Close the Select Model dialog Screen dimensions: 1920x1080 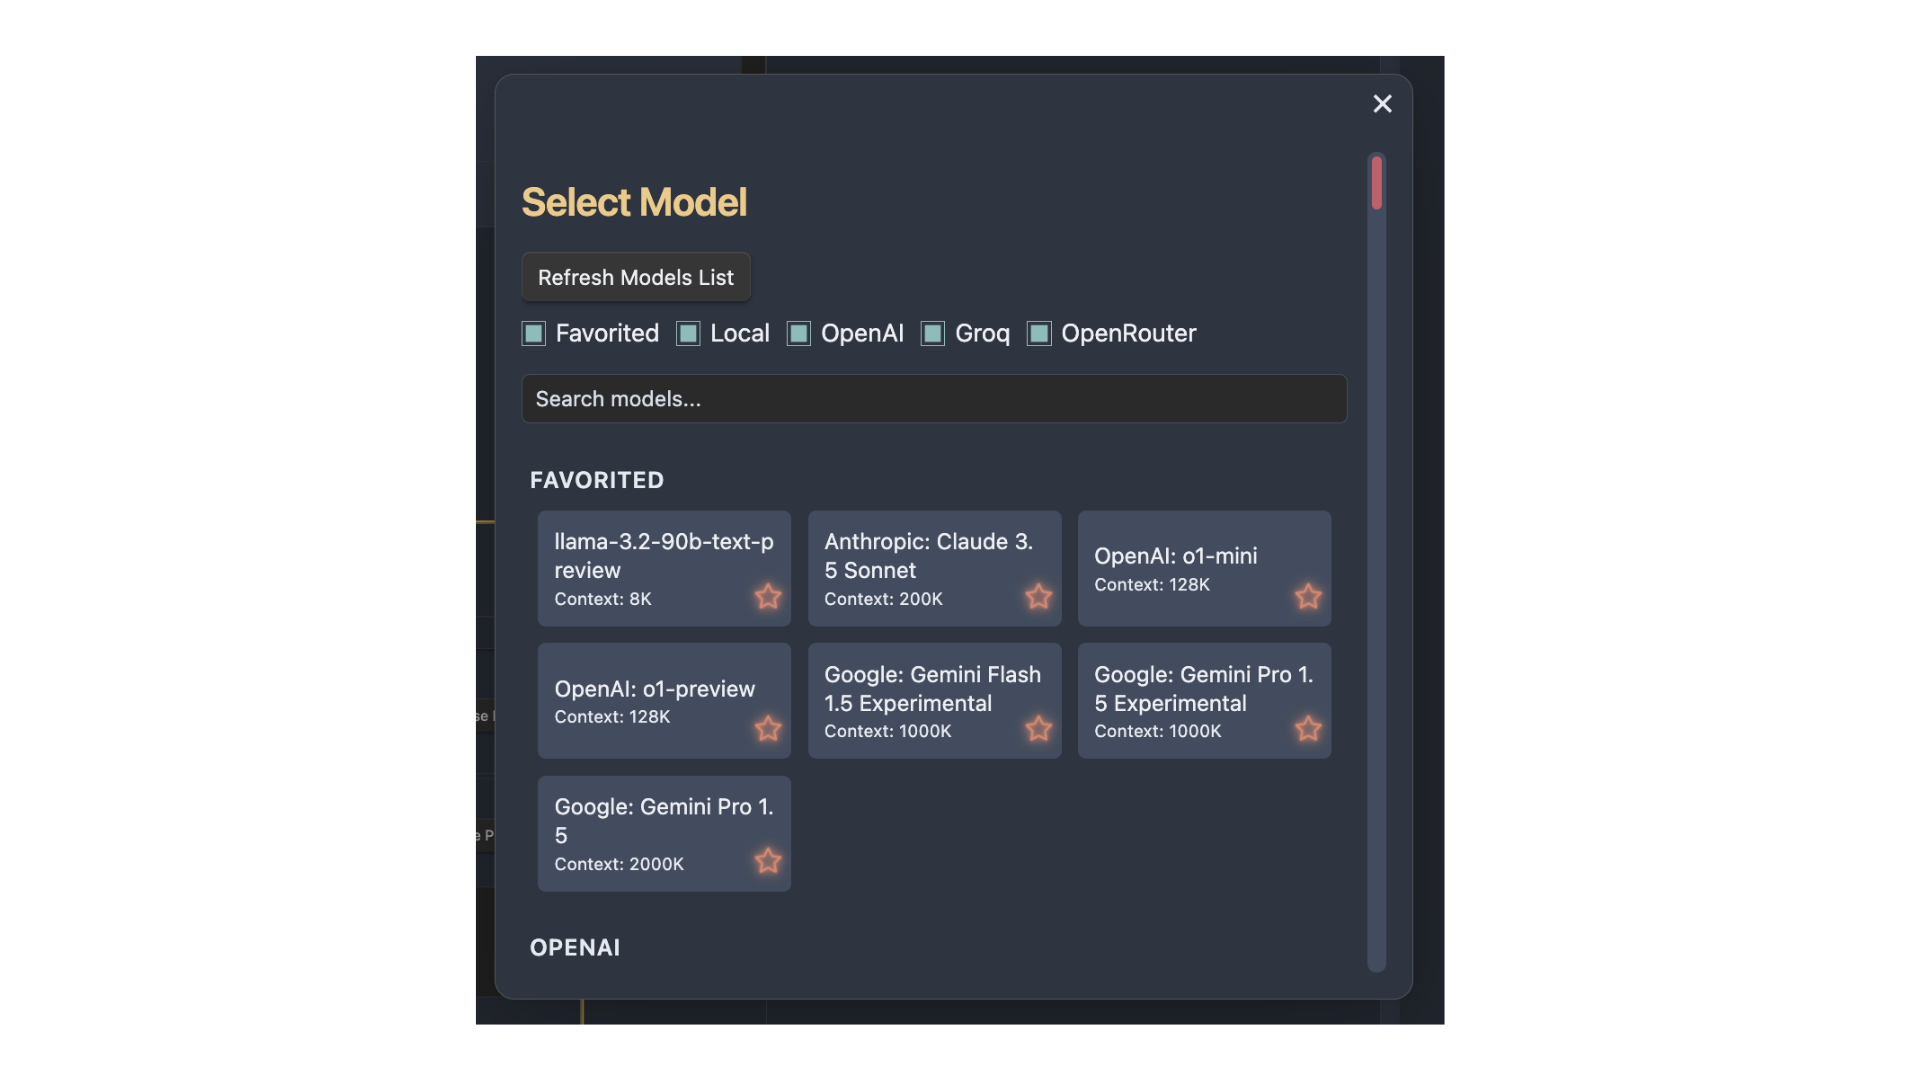(x=1382, y=104)
